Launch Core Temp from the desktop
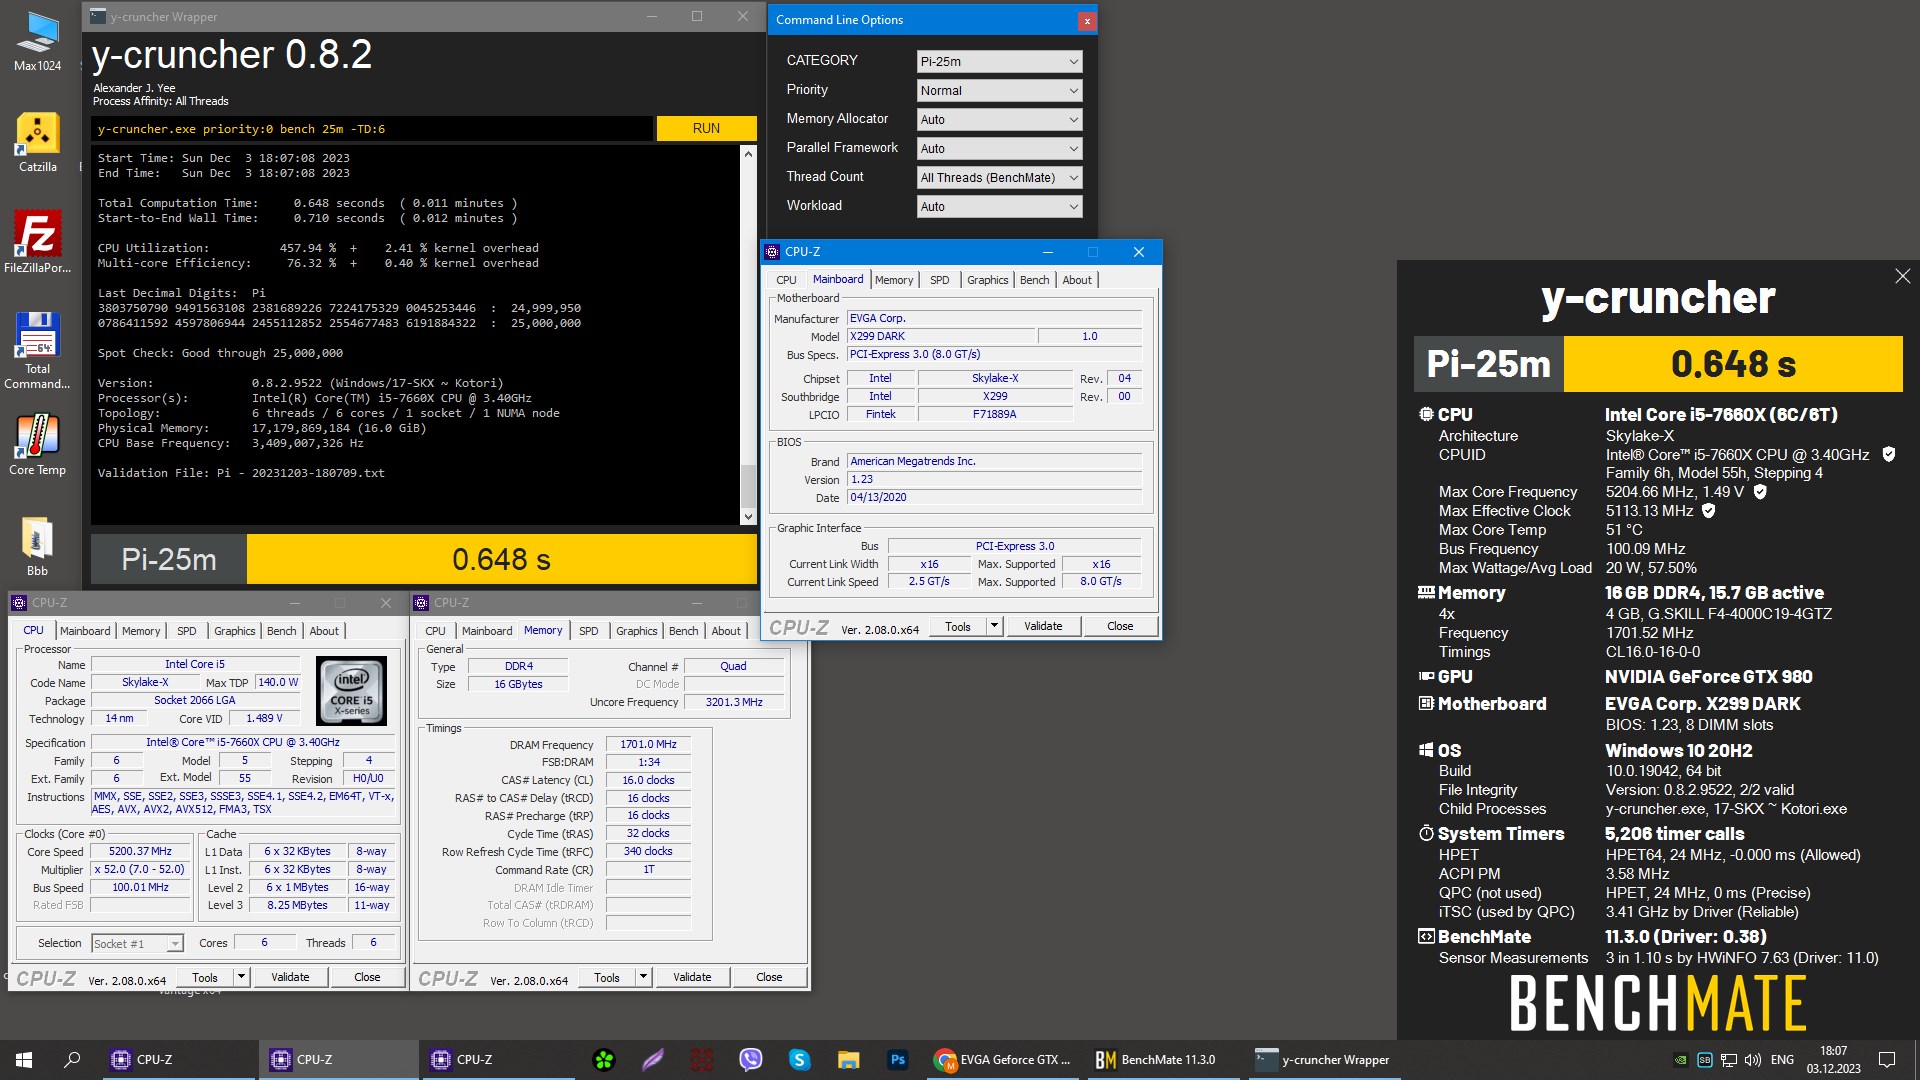The height and width of the screenshot is (1080, 1920). point(37,445)
